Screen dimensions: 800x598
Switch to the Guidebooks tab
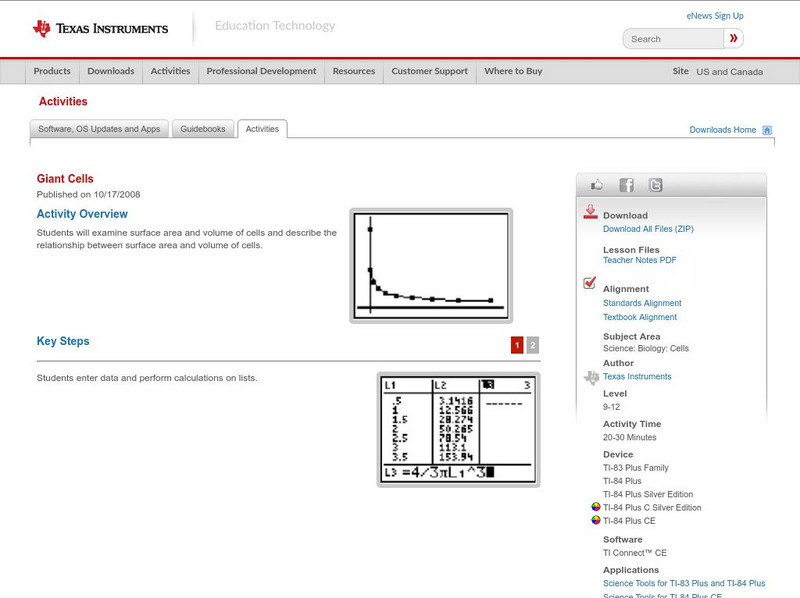point(203,129)
